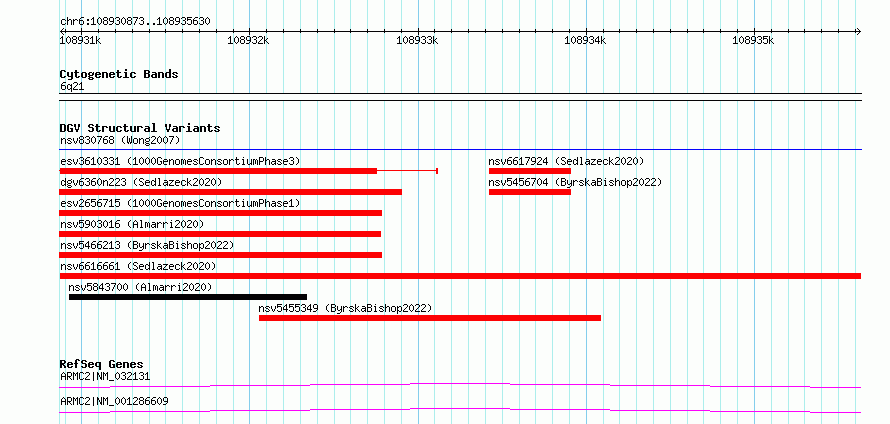
Task: Click the 108934k ruler tick label
Action: pos(585,40)
